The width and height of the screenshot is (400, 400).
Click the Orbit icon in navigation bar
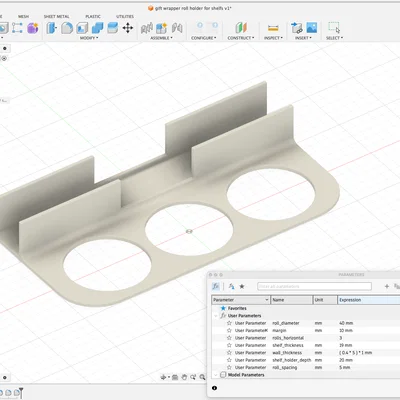click(x=164, y=377)
